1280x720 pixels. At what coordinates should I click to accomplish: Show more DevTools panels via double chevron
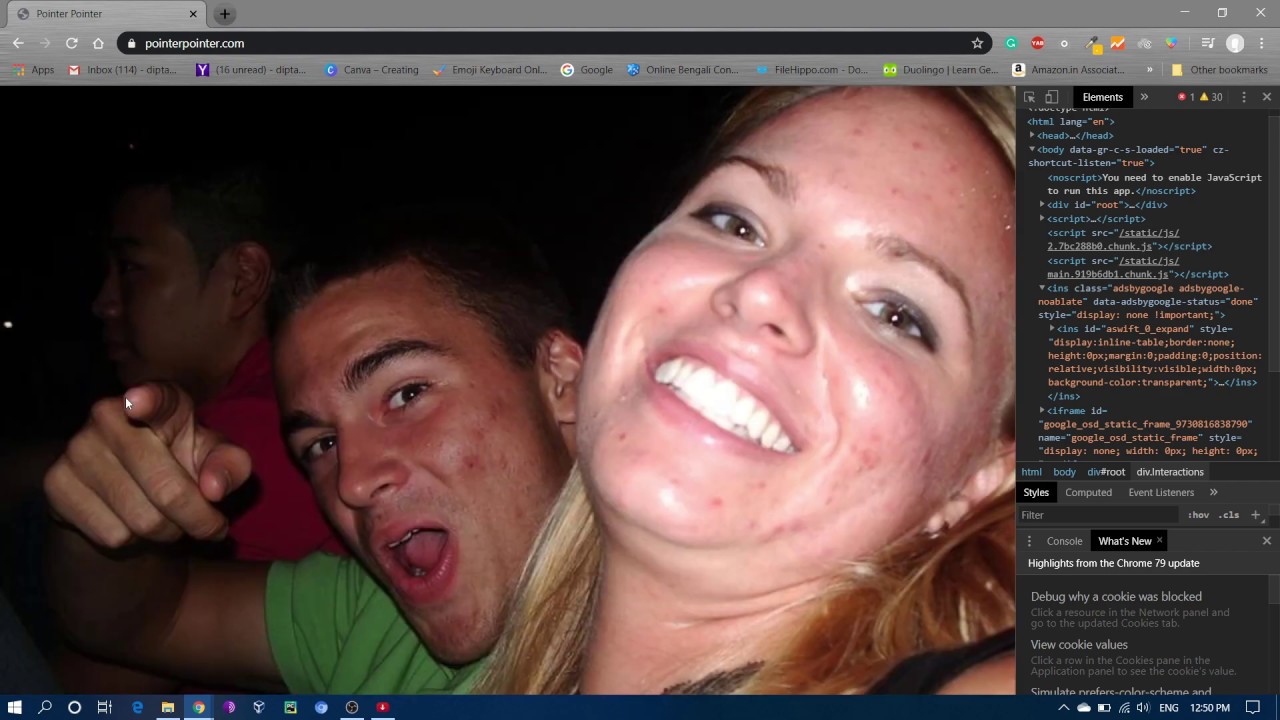tap(1144, 97)
